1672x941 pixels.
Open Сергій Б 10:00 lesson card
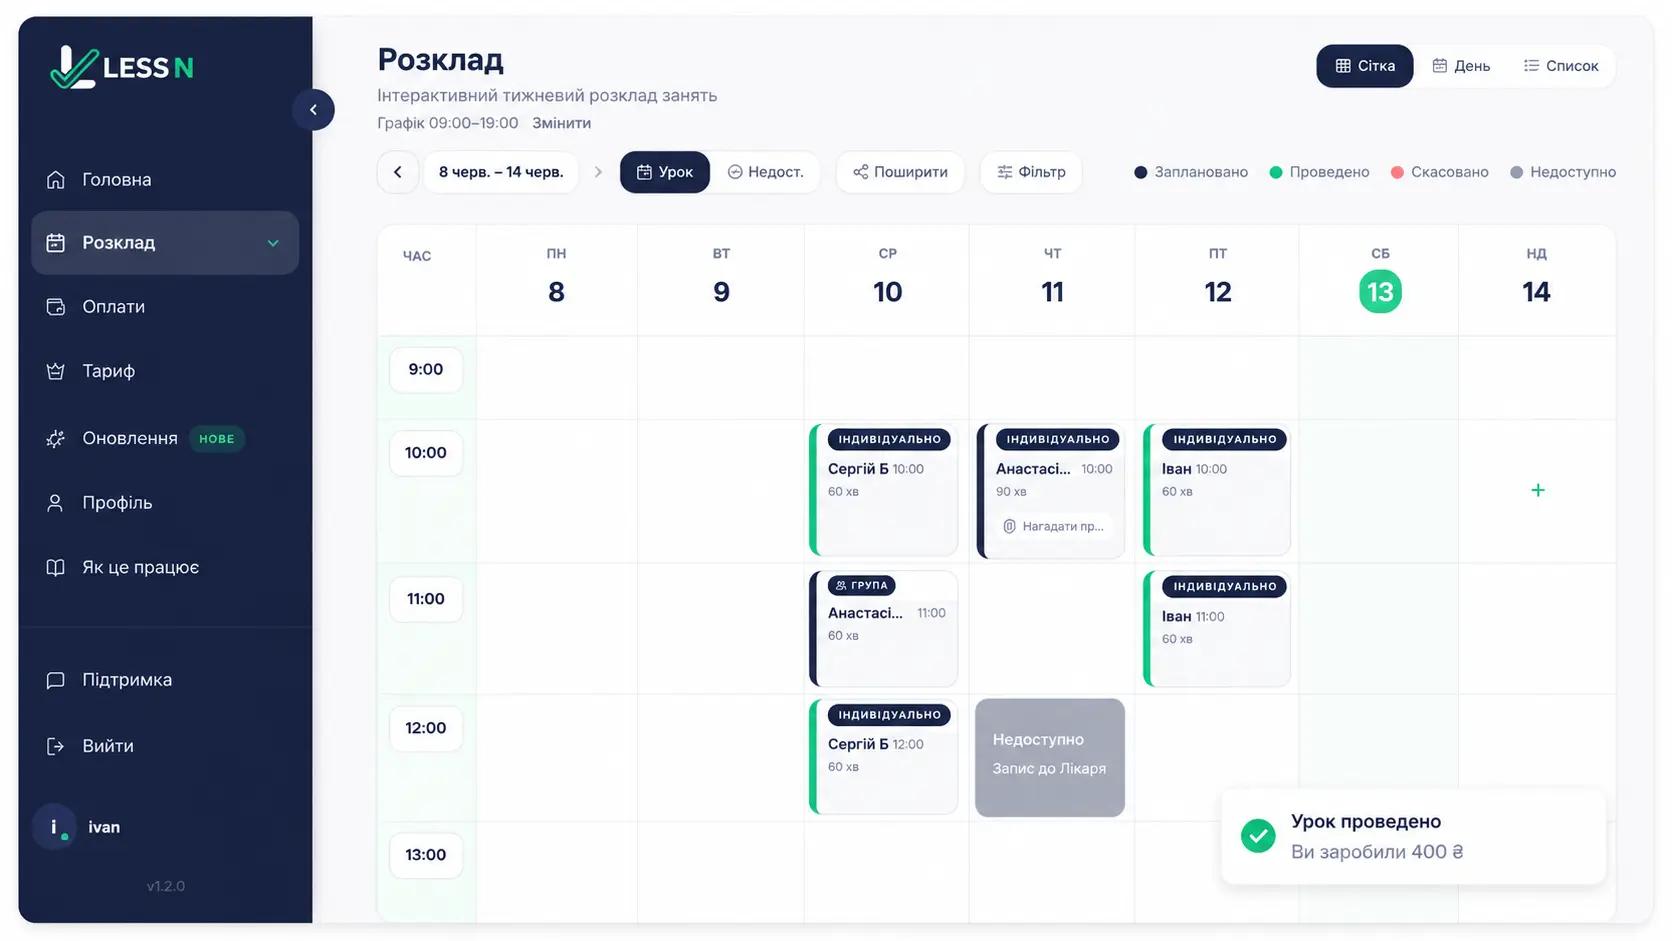point(883,490)
